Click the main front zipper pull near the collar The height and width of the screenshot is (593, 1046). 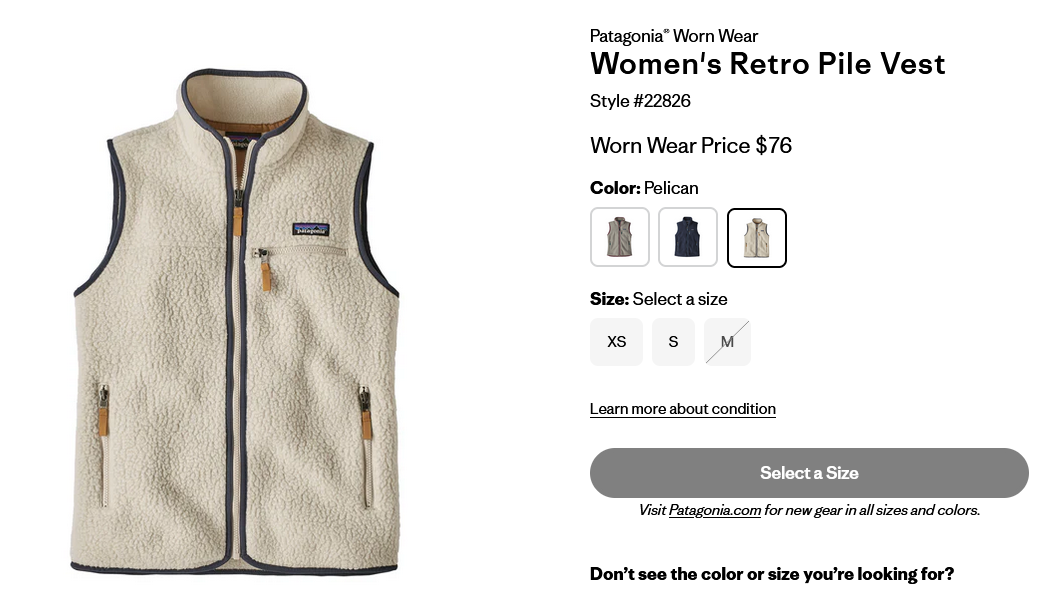coord(237,215)
